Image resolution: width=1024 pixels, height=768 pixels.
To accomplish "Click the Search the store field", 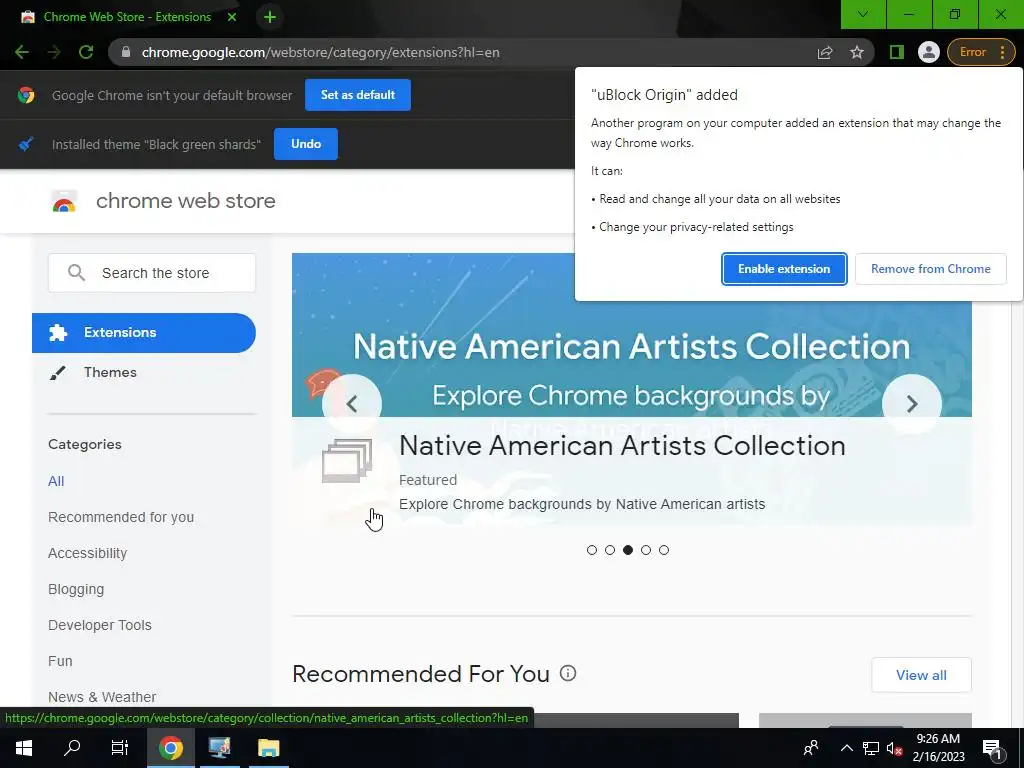I will pyautogui.click(x=152, y=273).
